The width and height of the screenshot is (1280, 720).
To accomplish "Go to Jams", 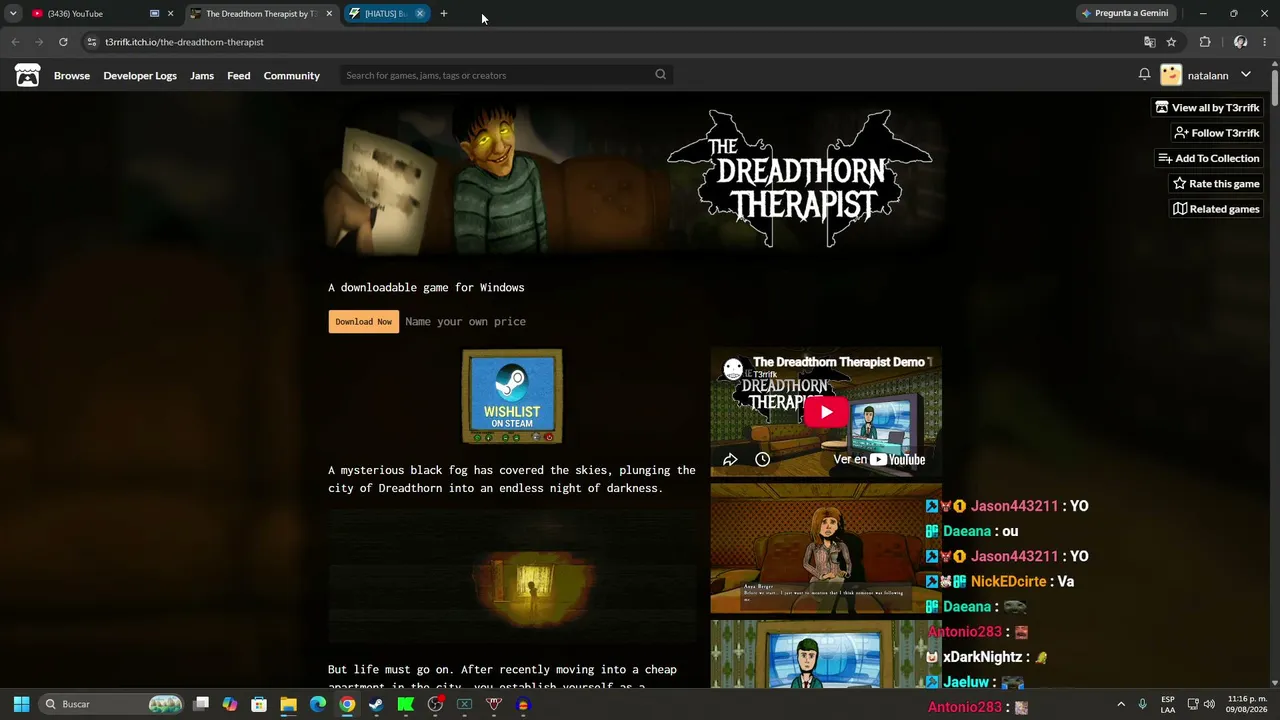I will (202, 75).
